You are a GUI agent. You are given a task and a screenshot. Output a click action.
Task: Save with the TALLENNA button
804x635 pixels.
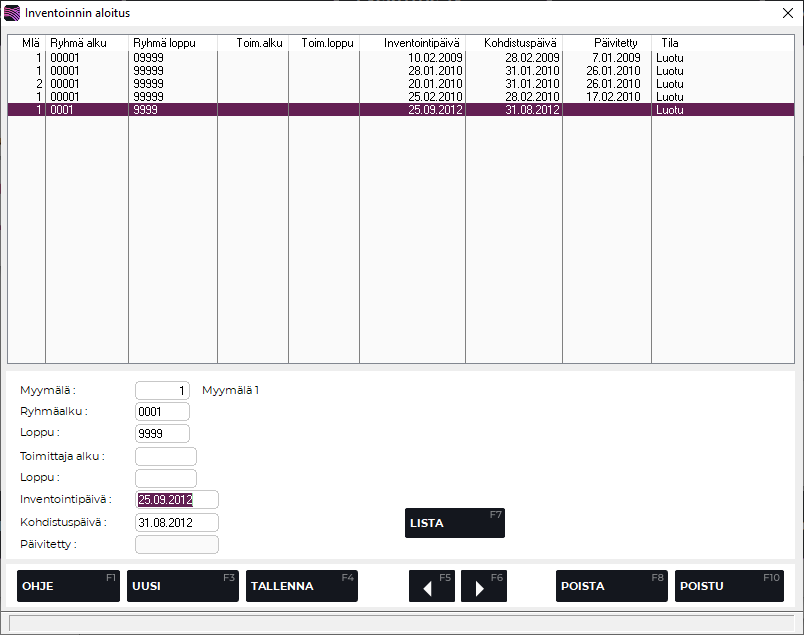click(301, 586)
